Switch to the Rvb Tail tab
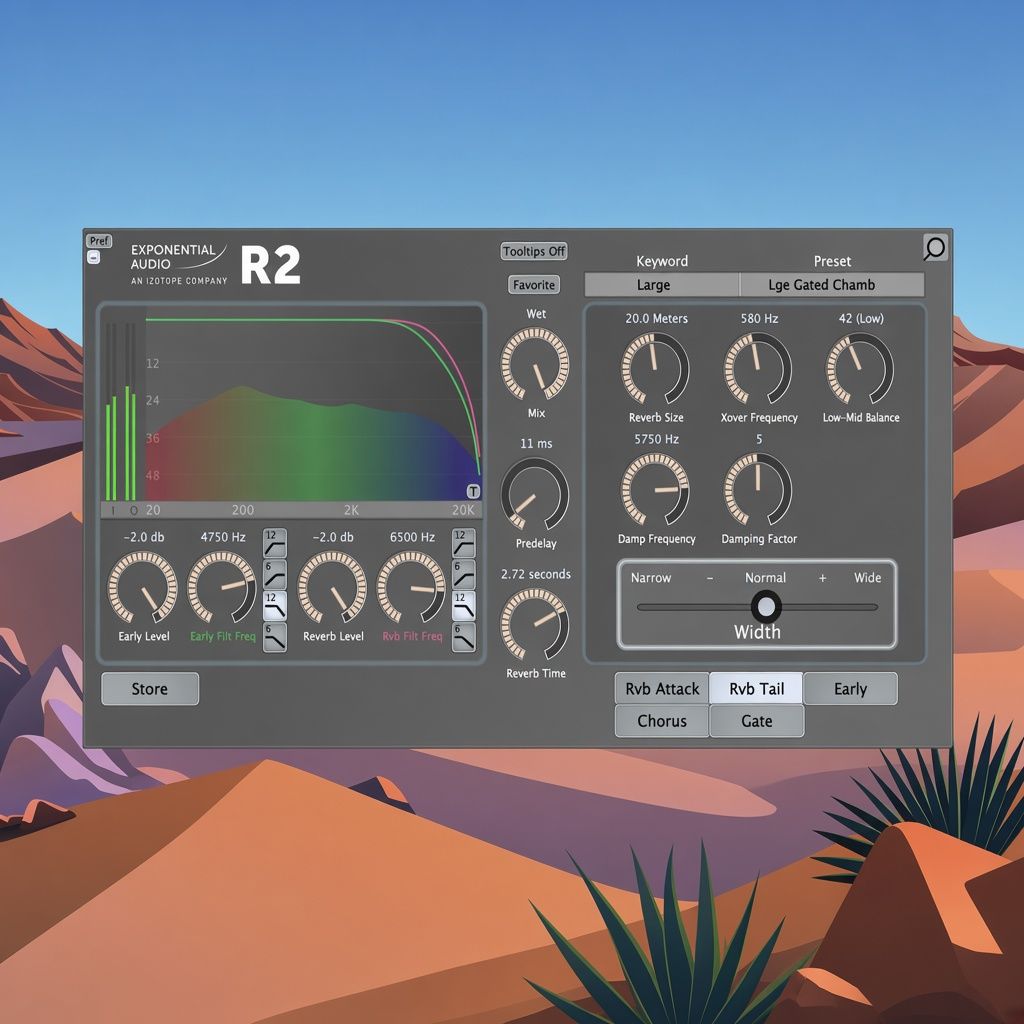Screen dimensions: 1024x1024 coord(756,688)
